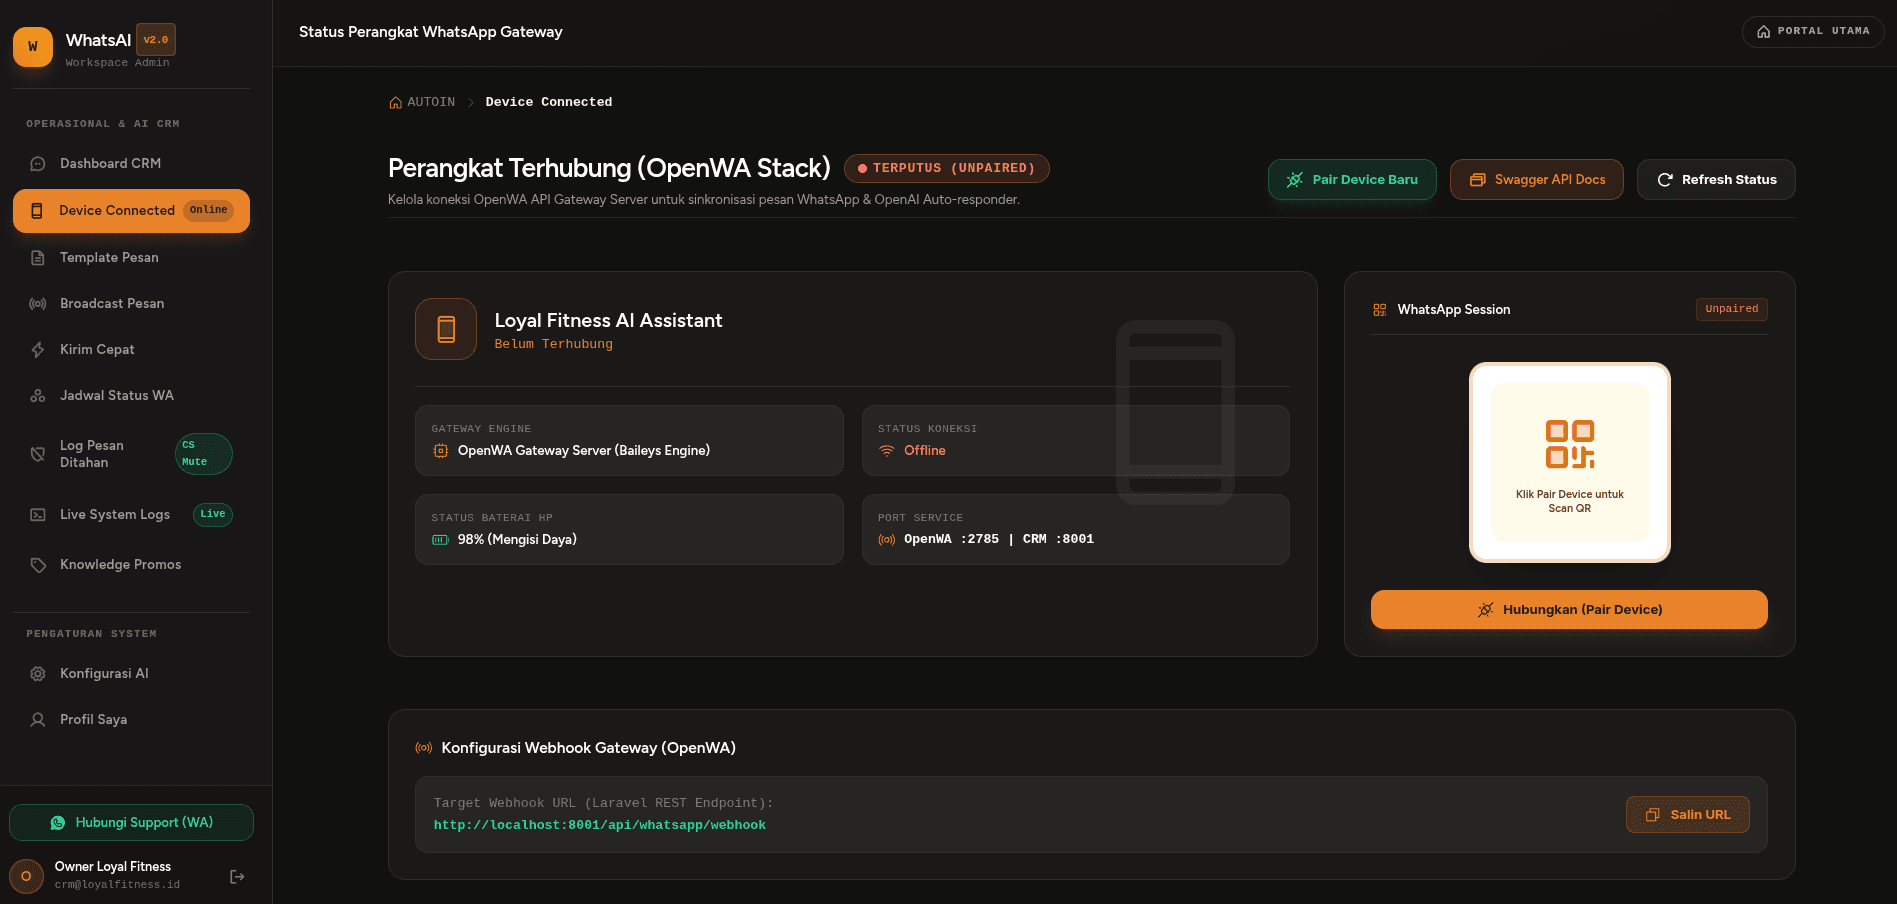Click the Gateway Engine chip icon
1897x904 pixels.
pos(440,451)
